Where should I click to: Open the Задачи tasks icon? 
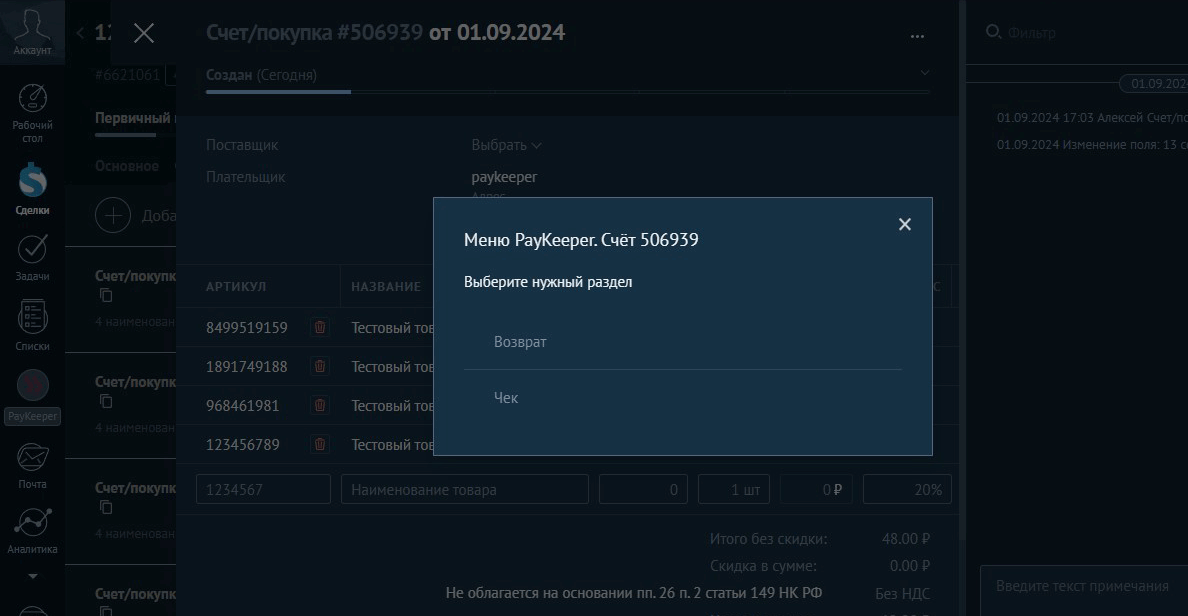click(x=32, y=256)
